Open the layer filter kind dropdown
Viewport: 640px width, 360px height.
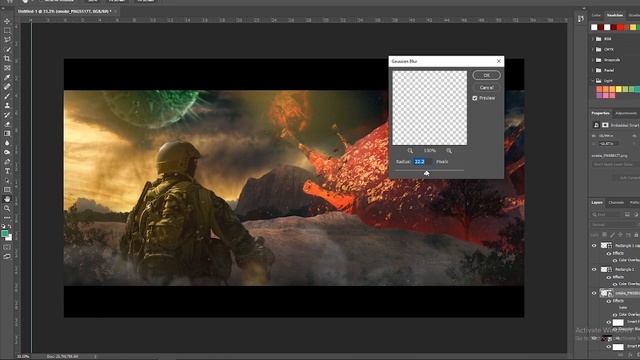click(x=607, y=215)
